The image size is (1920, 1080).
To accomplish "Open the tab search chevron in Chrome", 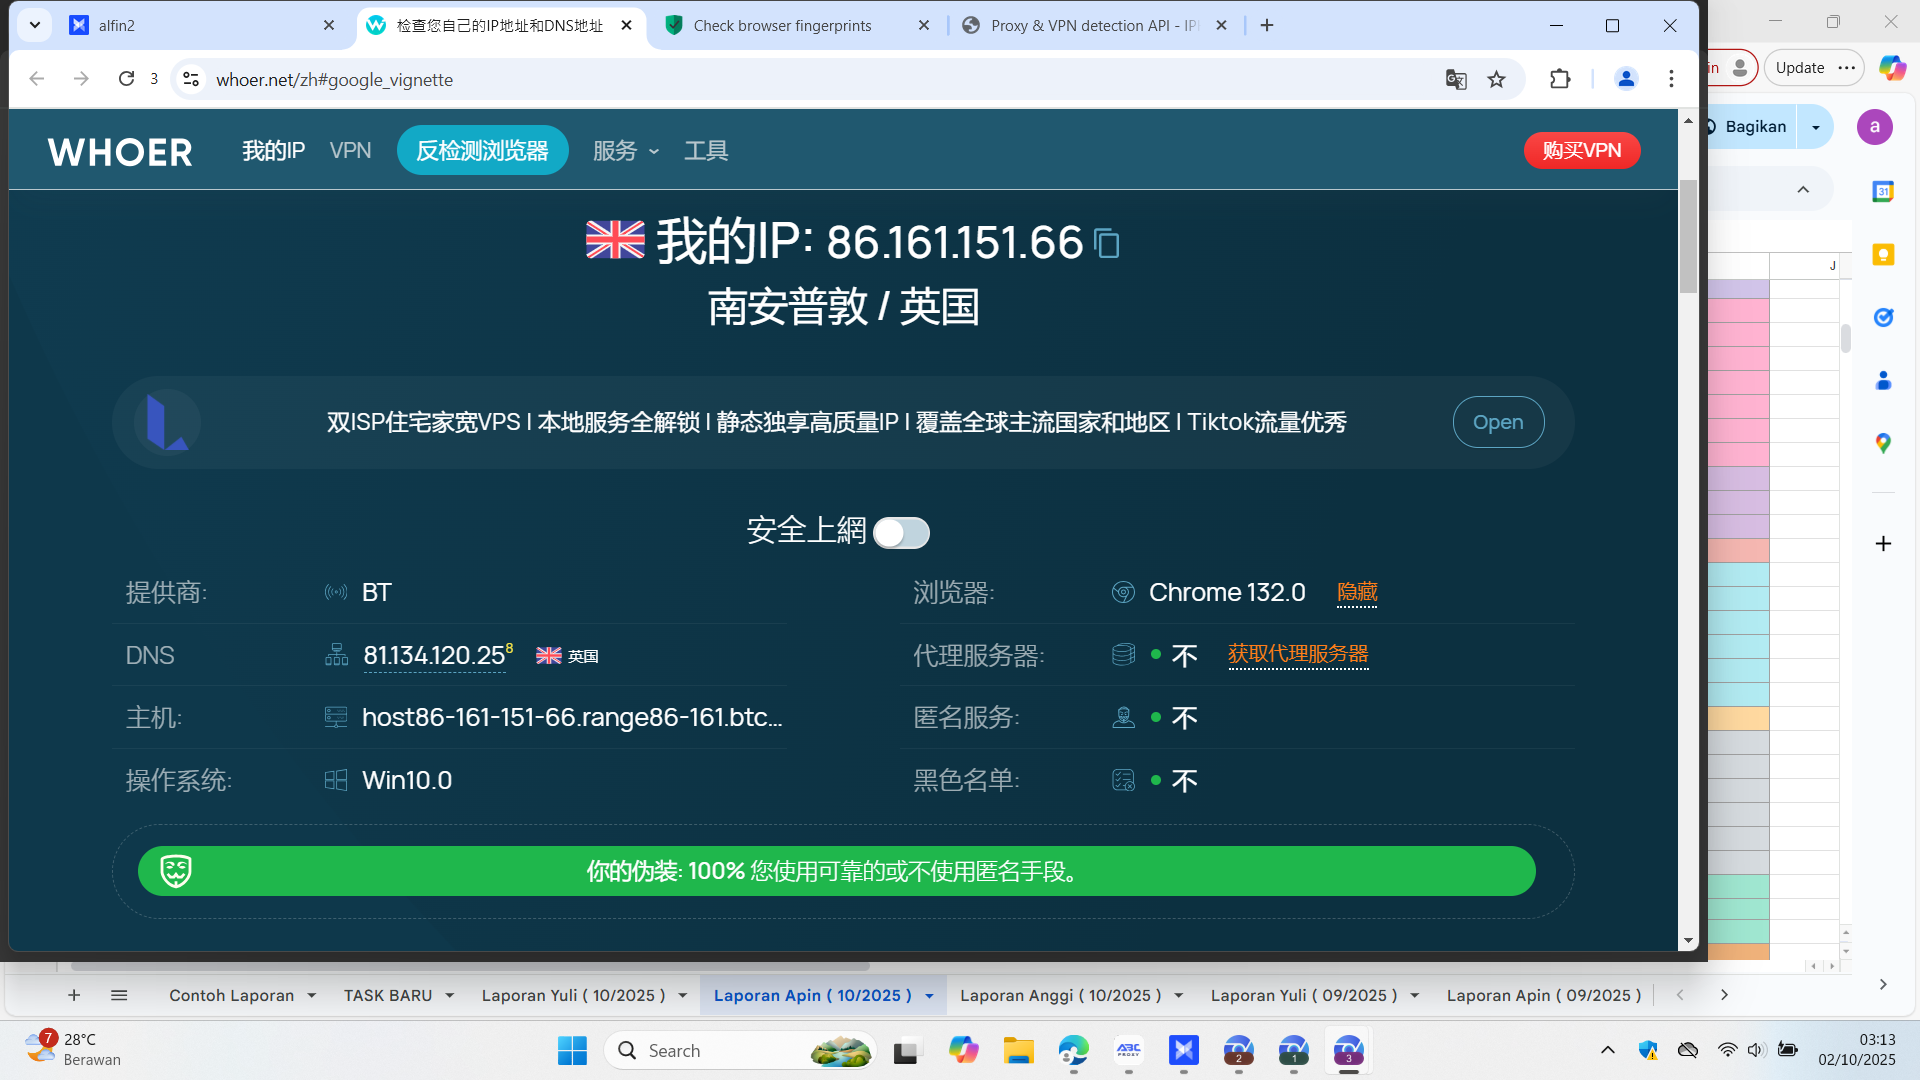I will (x=35, y=25).
